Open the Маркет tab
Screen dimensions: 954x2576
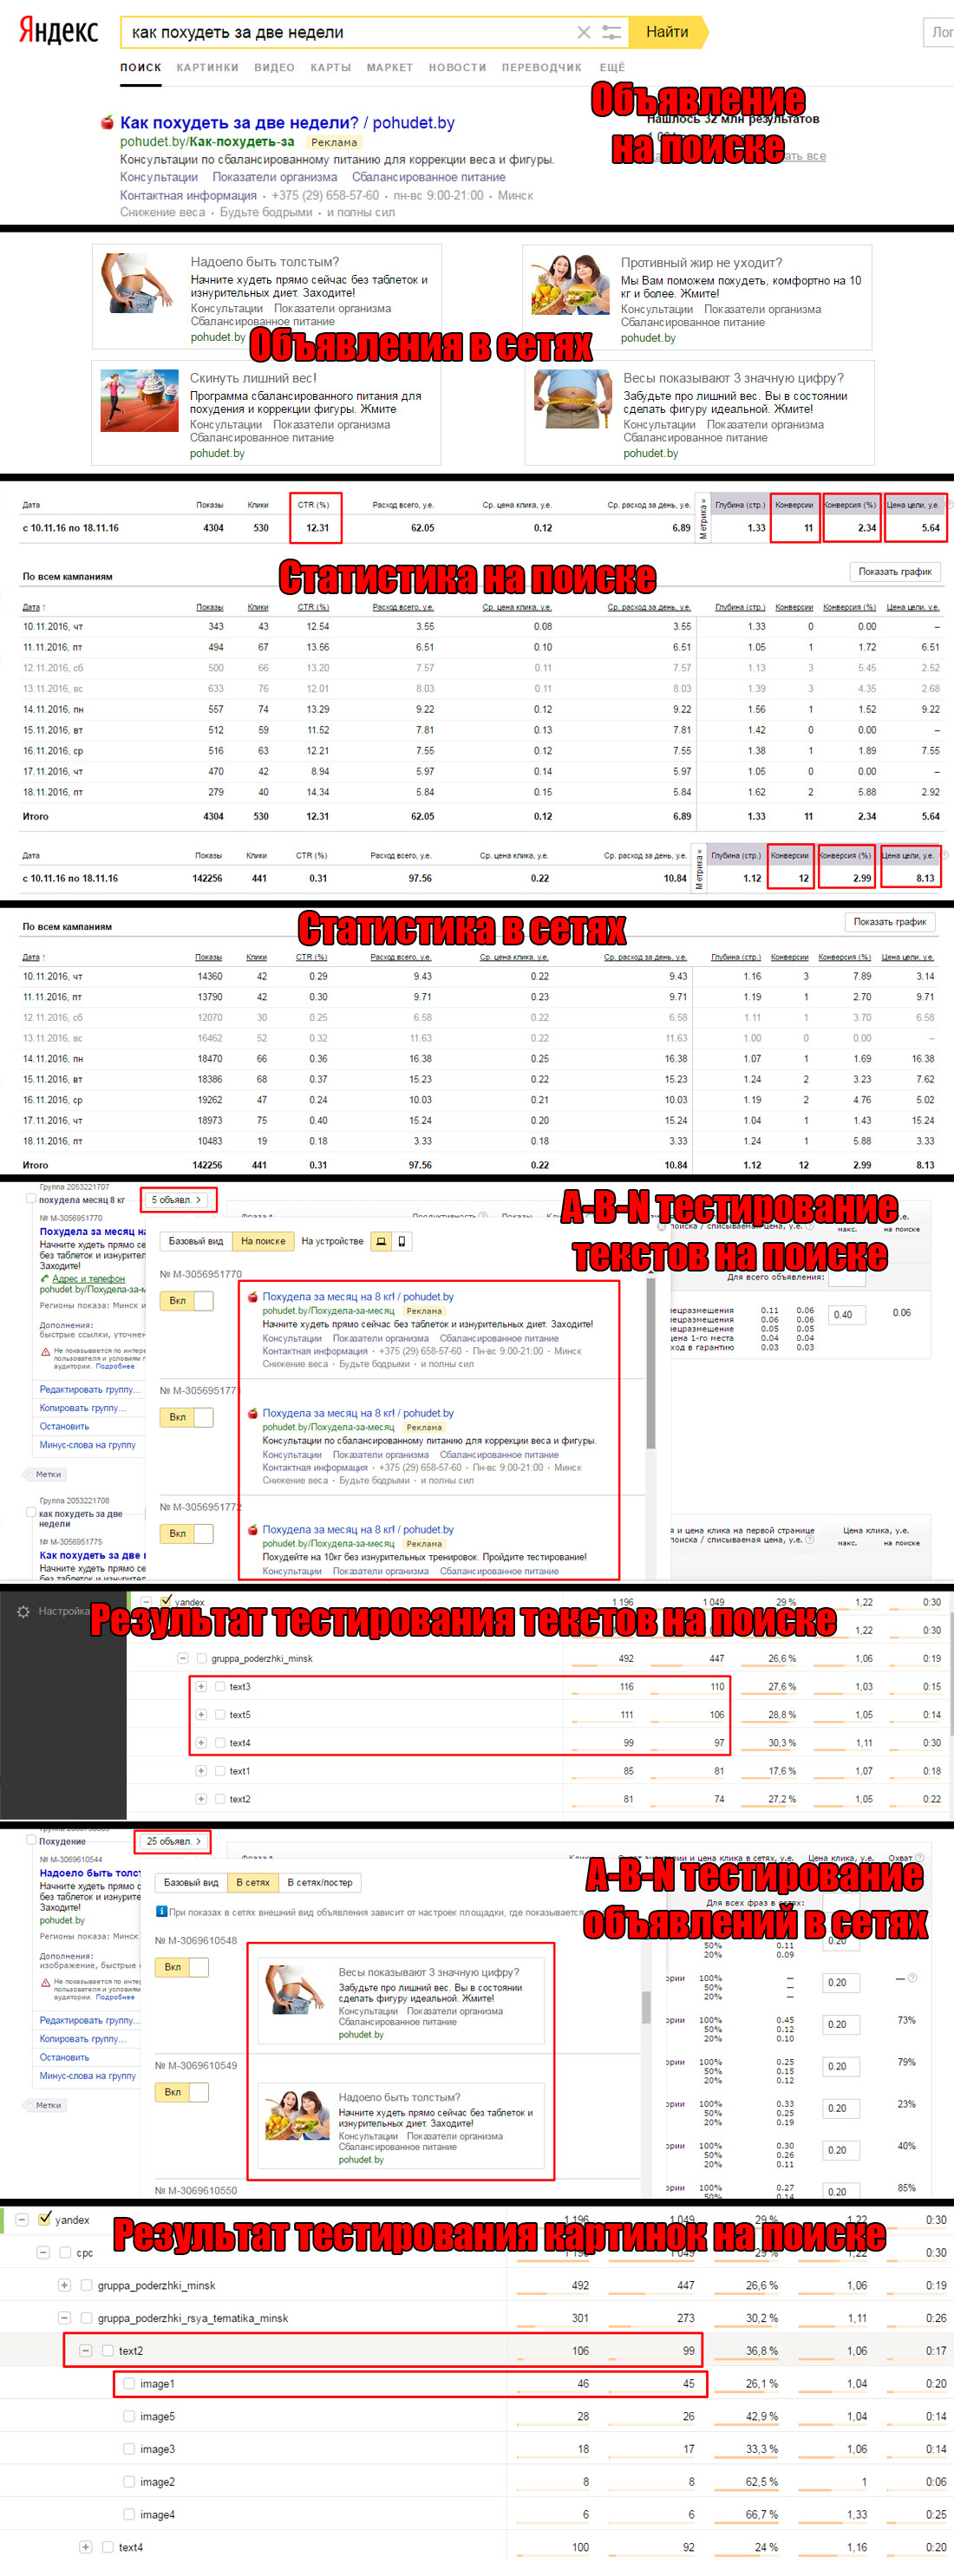click(389, 67)
